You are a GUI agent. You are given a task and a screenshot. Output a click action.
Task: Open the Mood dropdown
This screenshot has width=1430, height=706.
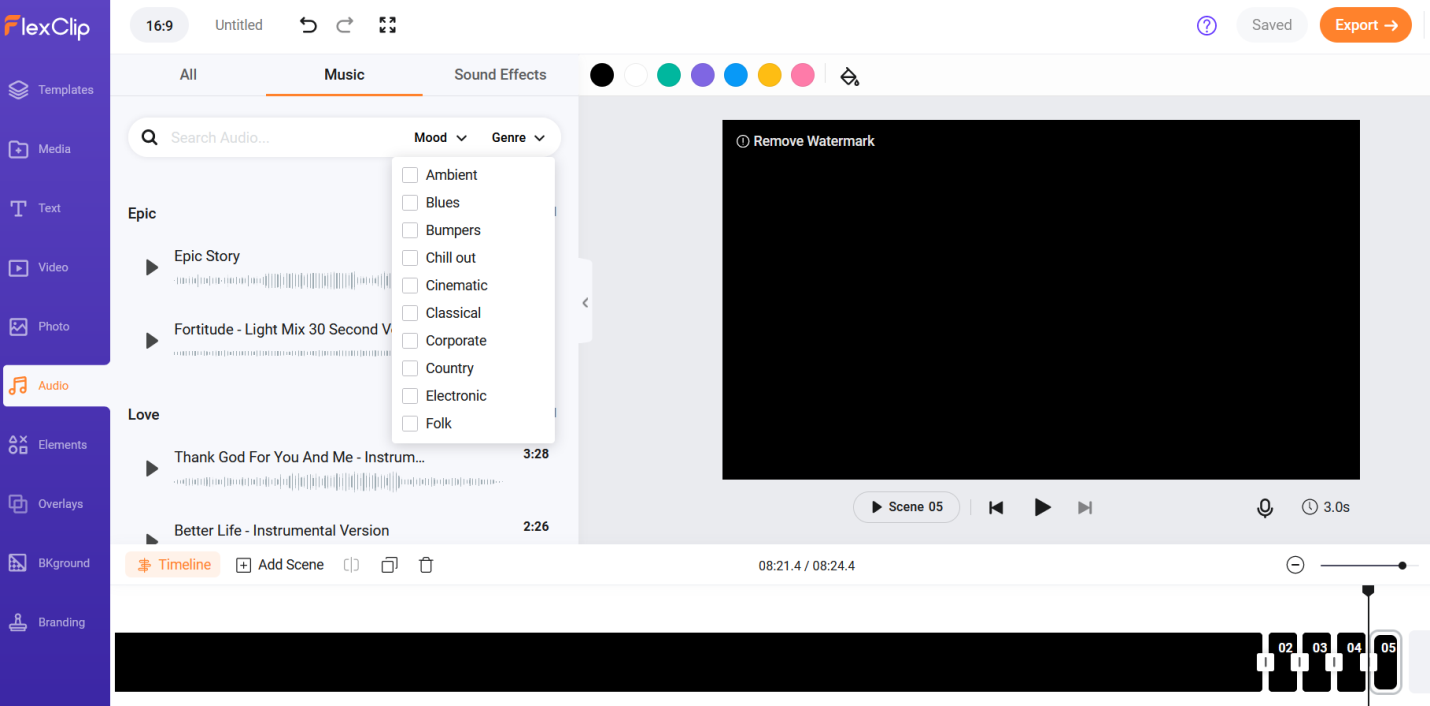[x=440, y=138]
